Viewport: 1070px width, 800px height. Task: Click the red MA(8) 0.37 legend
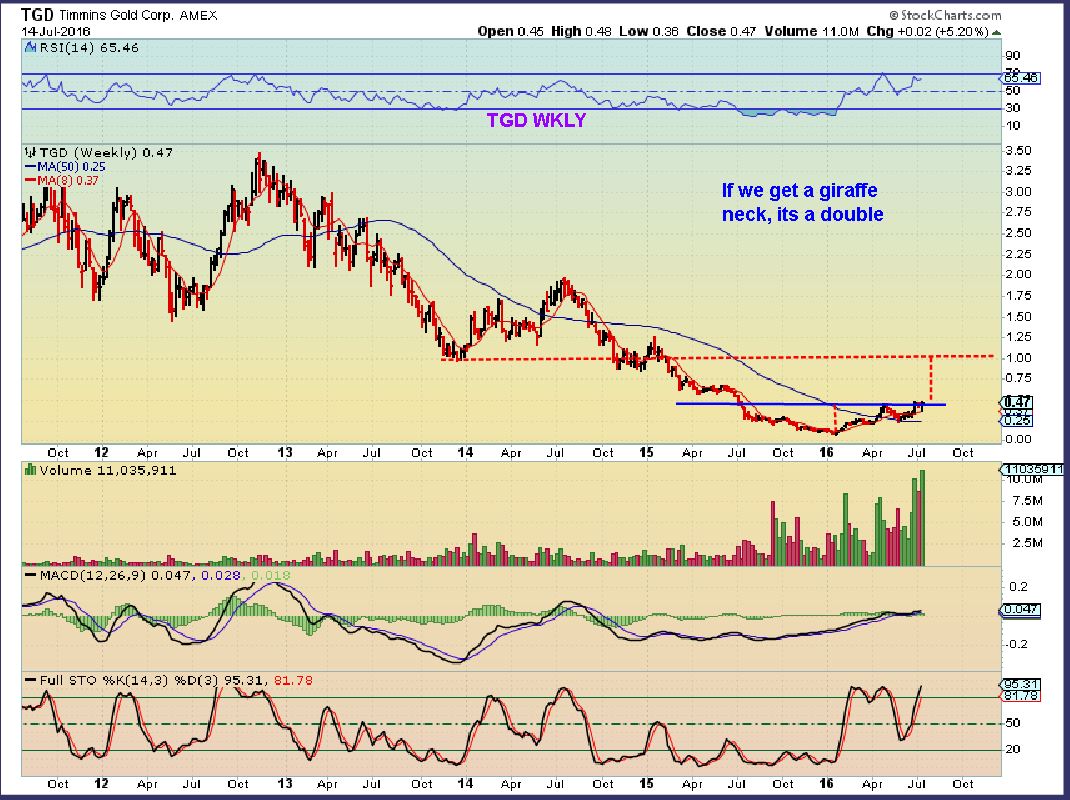tap(62, 181)
